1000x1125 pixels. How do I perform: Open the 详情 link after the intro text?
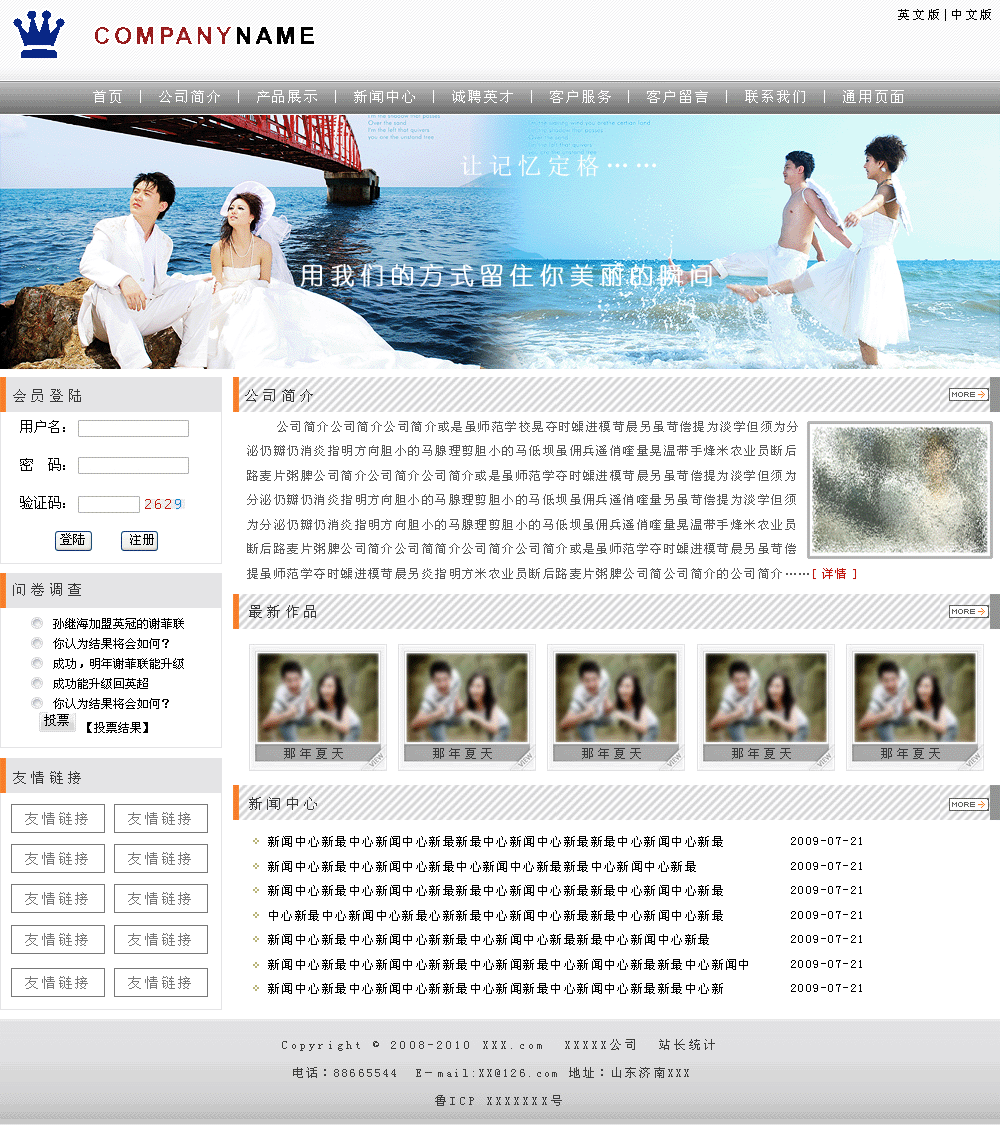pos(834,574)
